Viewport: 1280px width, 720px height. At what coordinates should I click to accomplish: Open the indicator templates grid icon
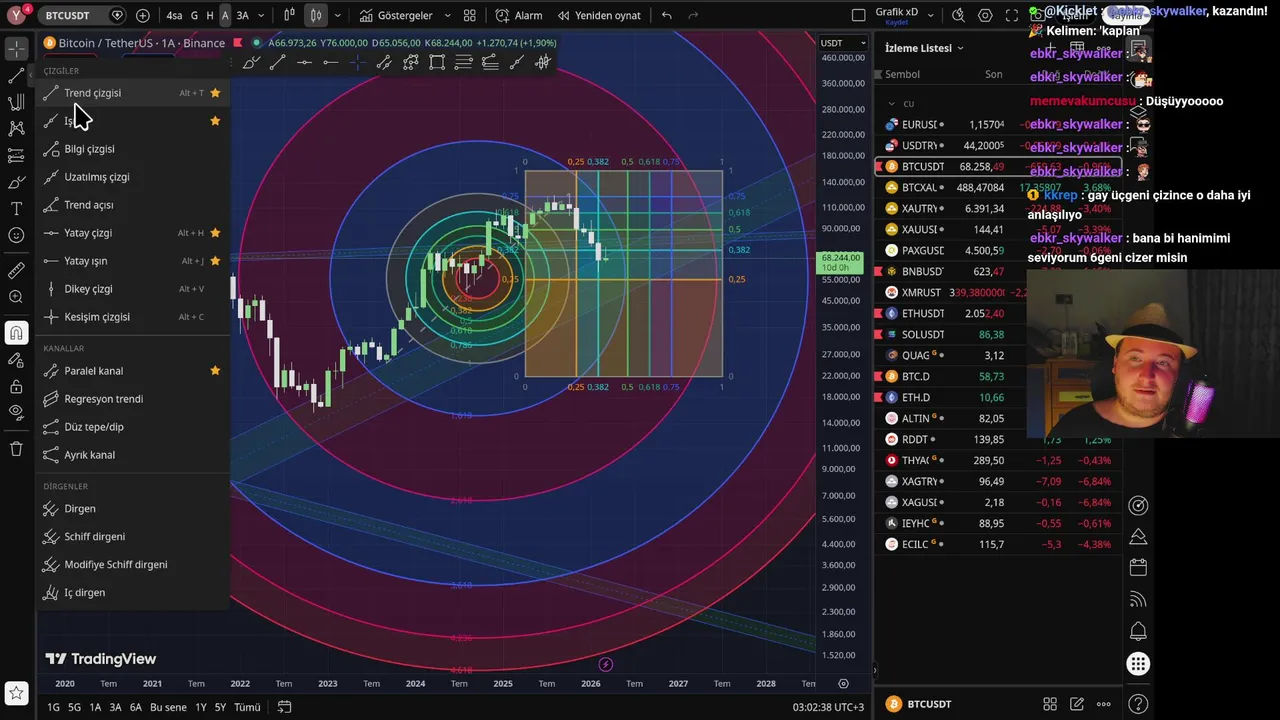[x=469, y=15]
